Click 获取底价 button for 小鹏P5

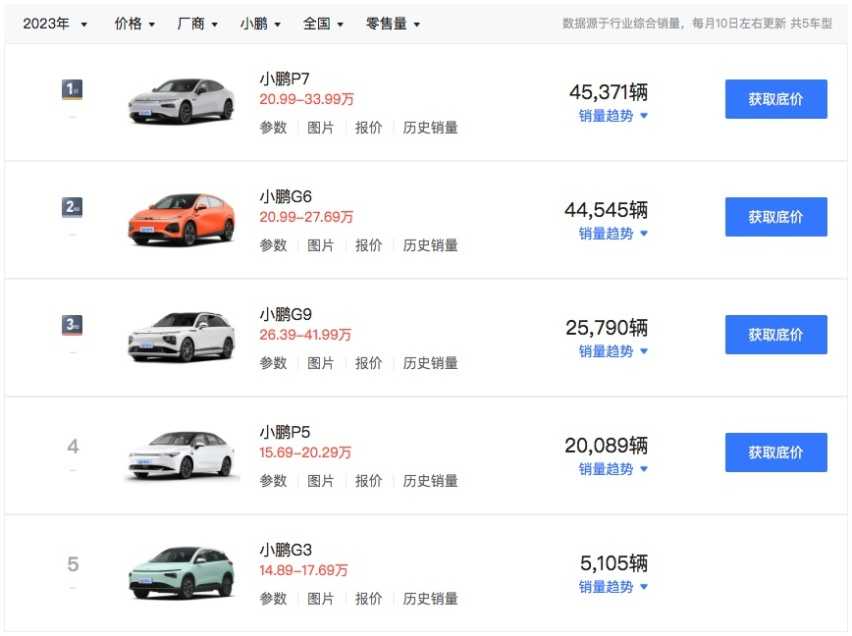coord(776,452)
